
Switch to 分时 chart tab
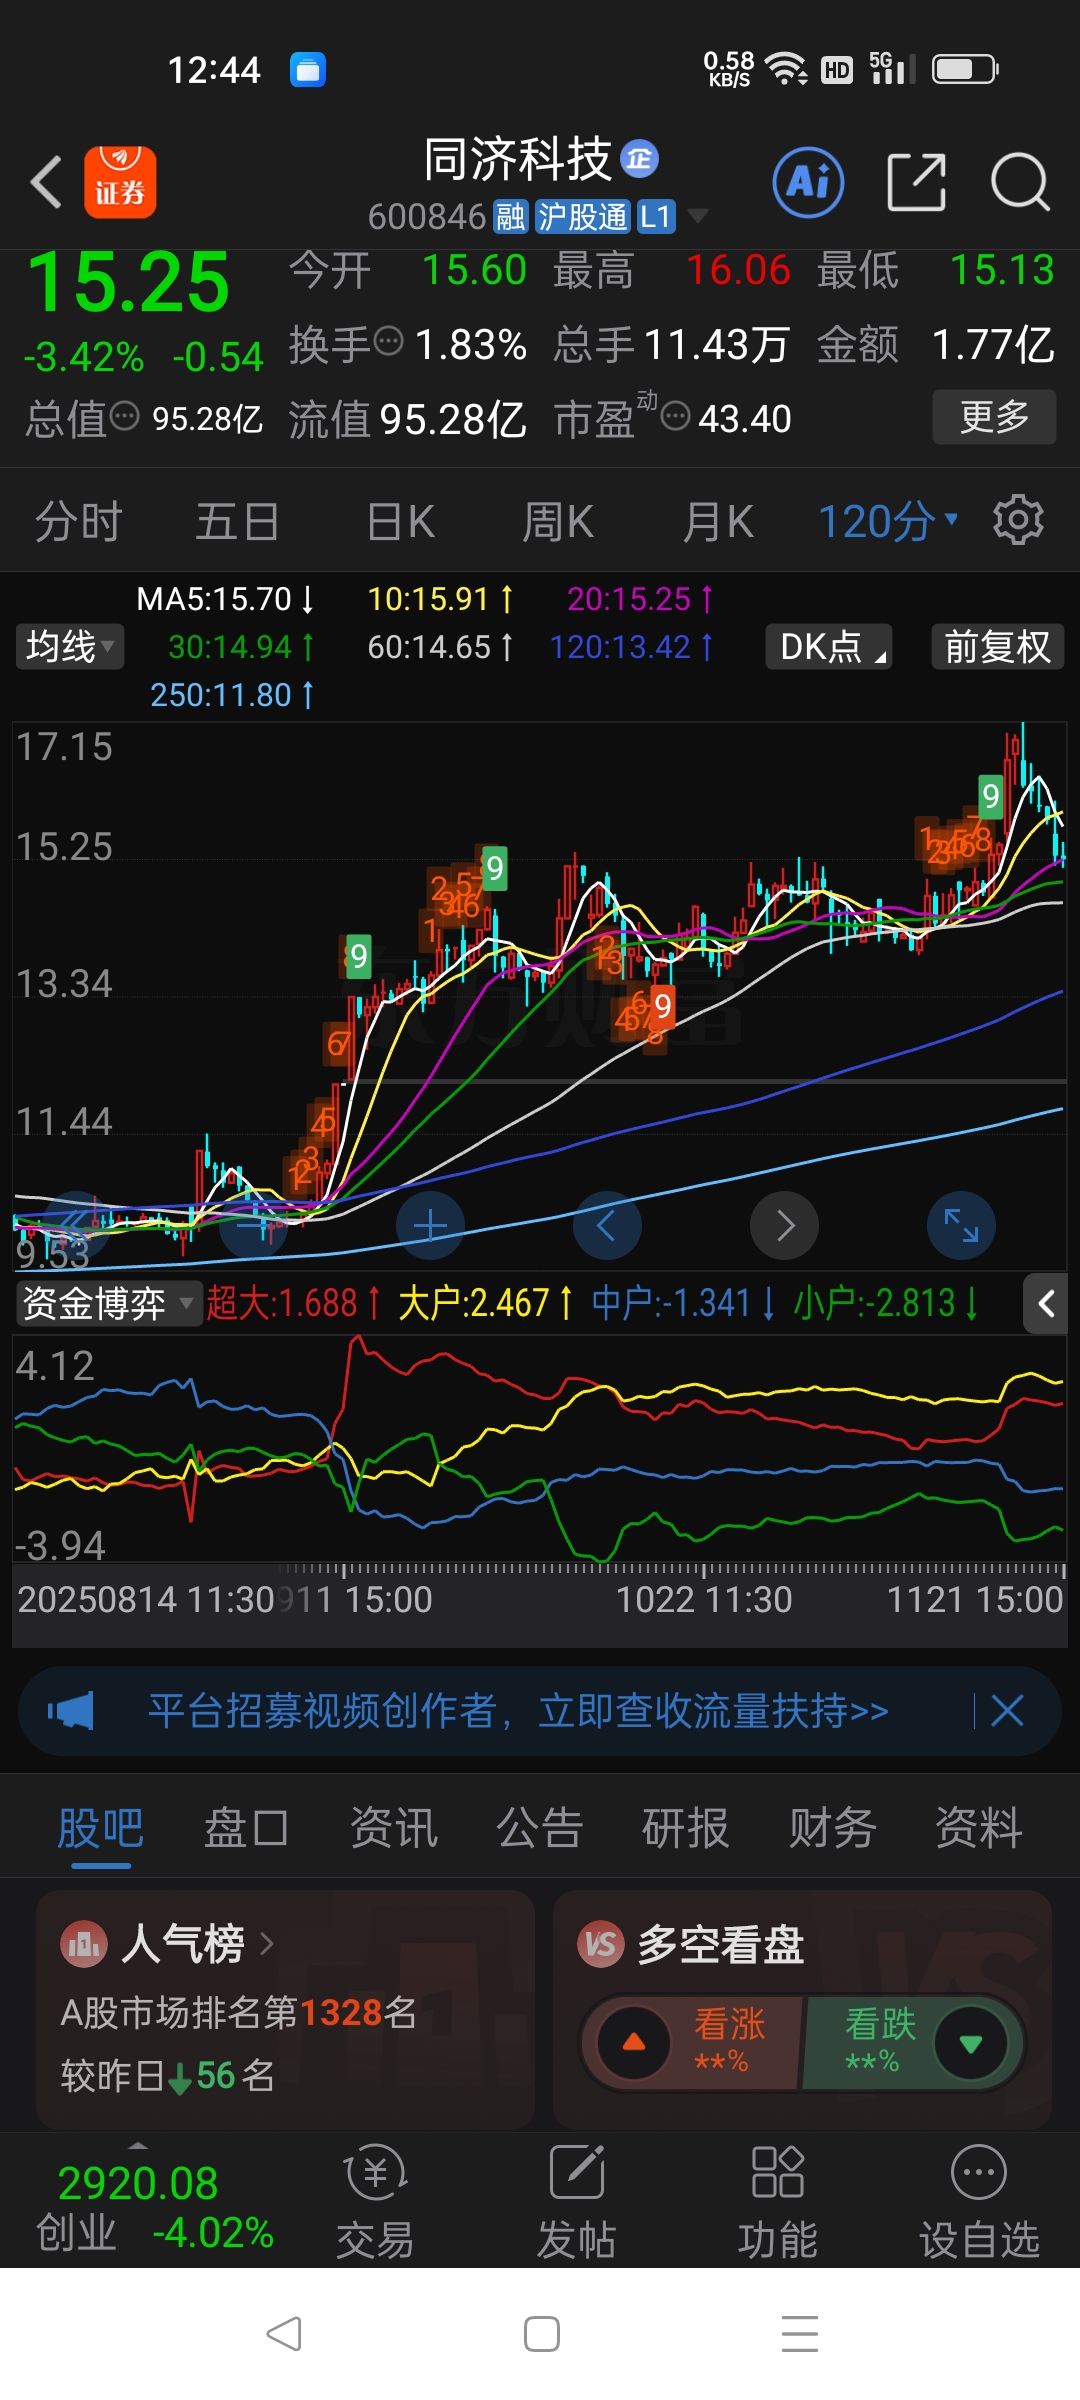(78, 521)
